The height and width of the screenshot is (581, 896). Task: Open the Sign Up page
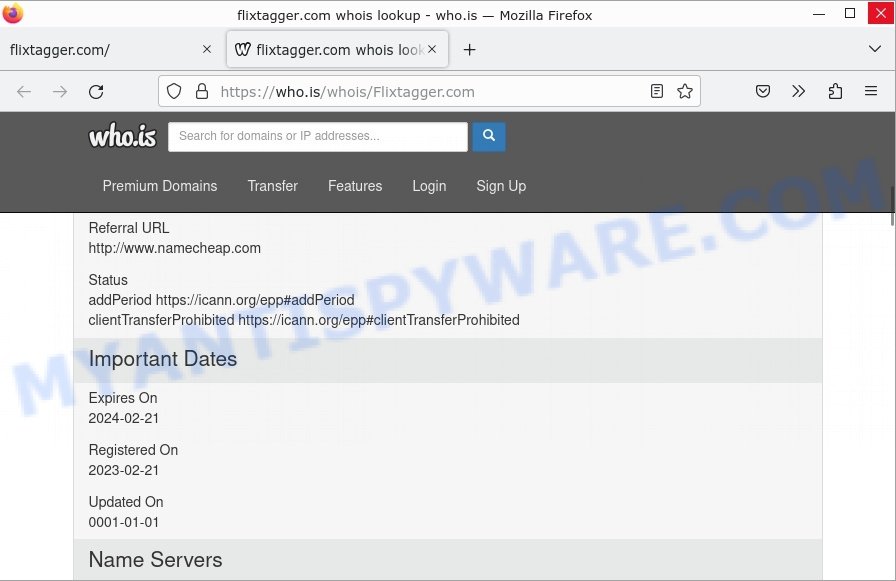click(501, 186)
